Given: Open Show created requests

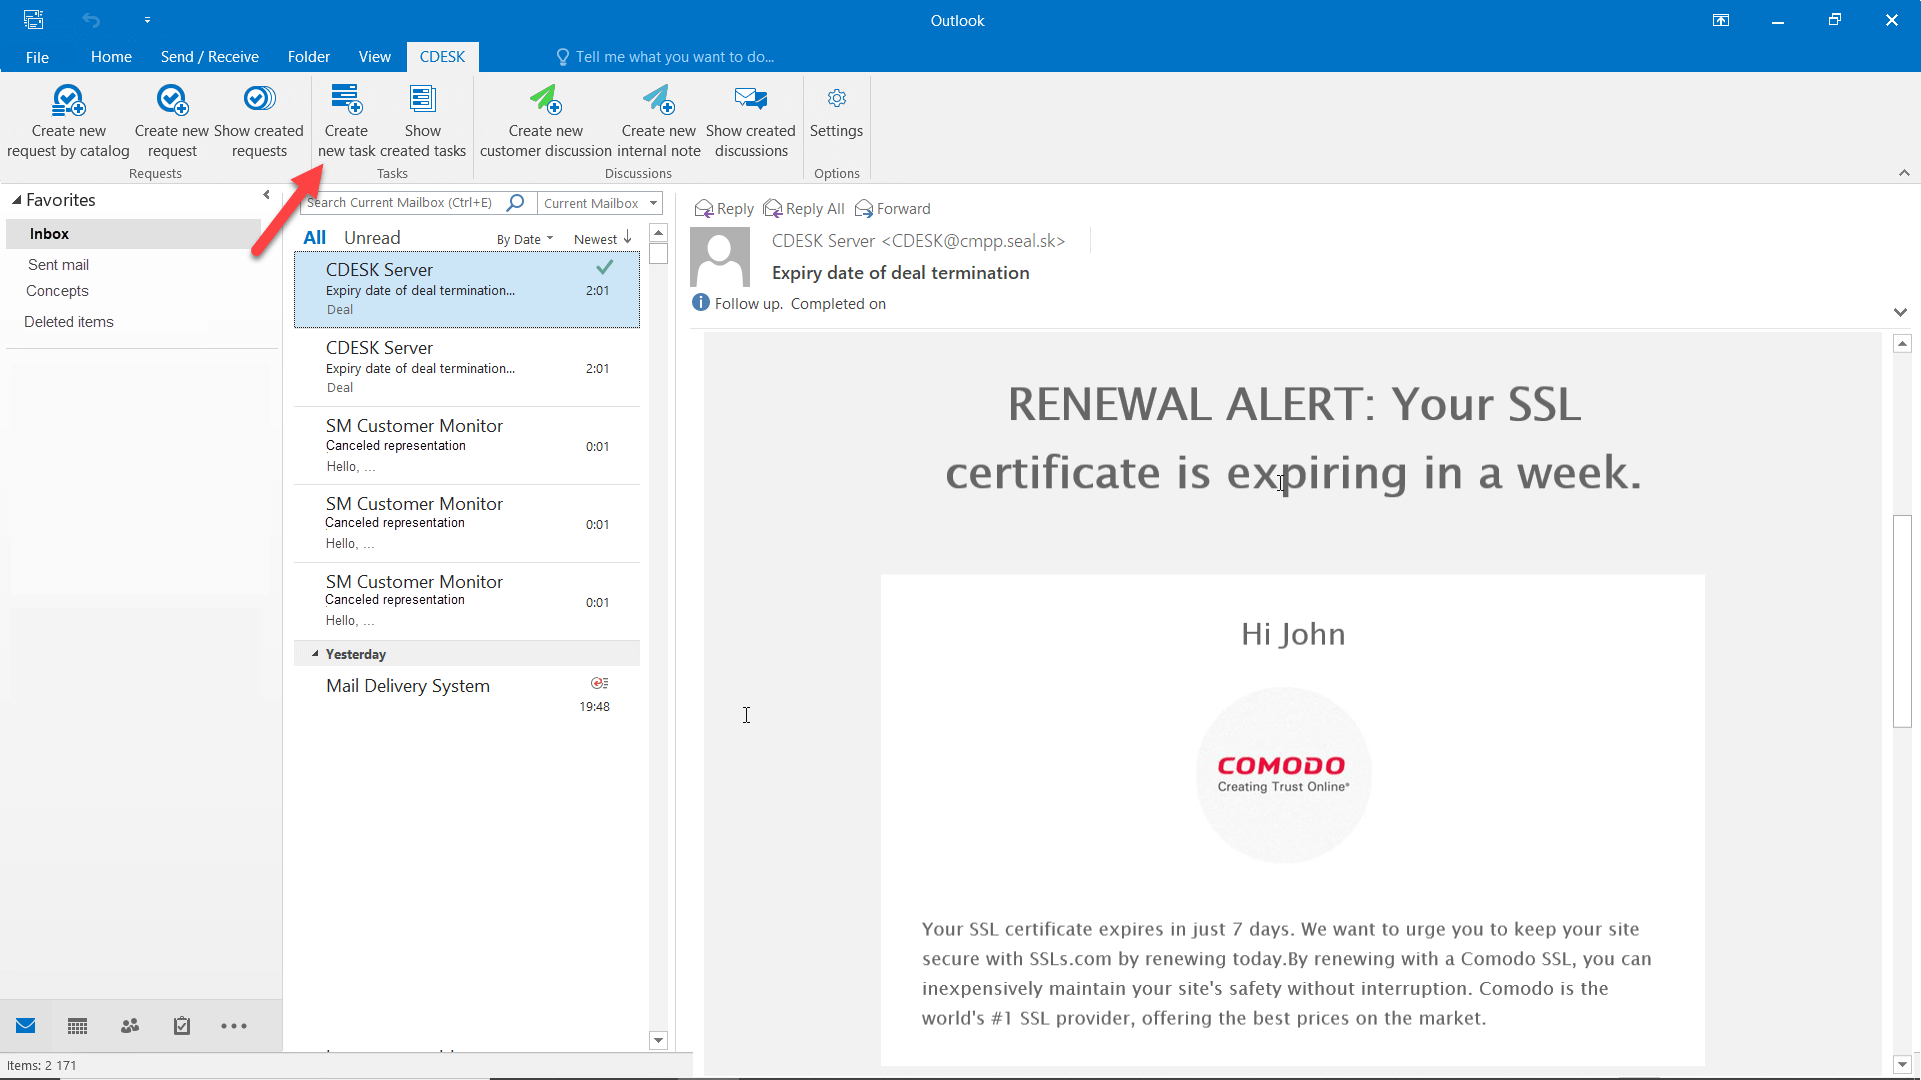Looking at the screenshot, I should tap(259, 122).
